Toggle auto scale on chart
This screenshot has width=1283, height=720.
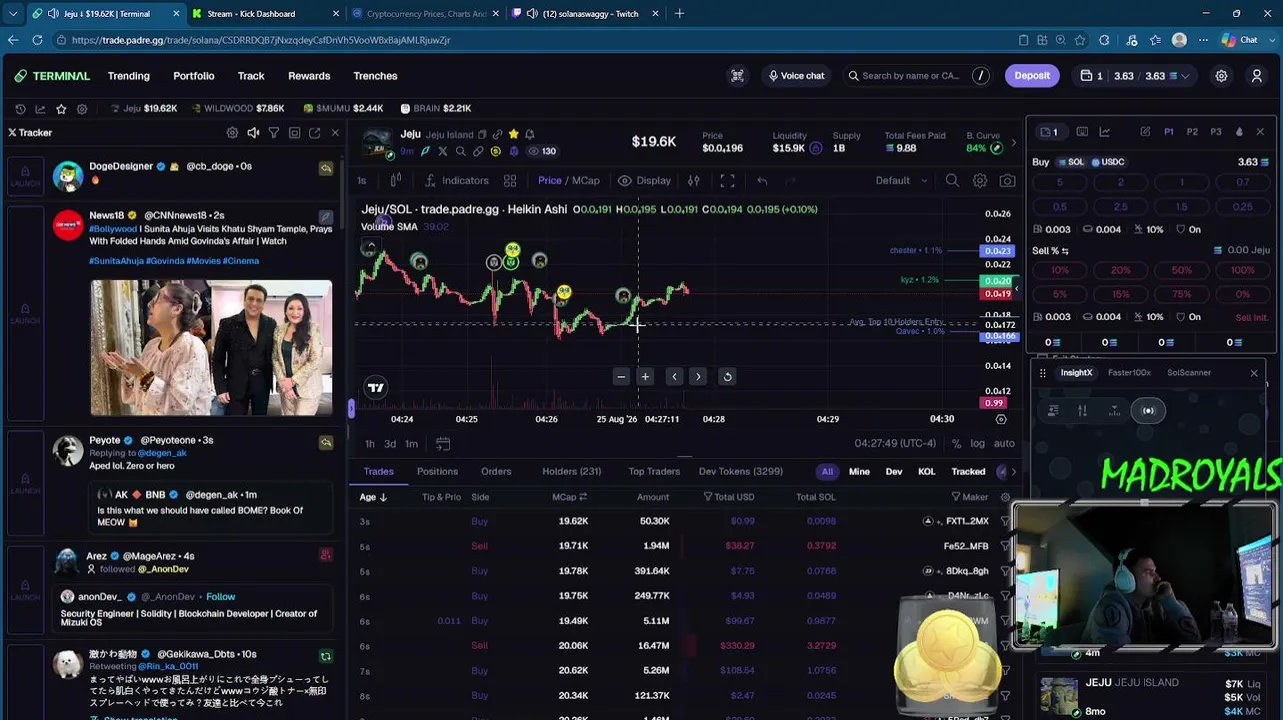1004,444
